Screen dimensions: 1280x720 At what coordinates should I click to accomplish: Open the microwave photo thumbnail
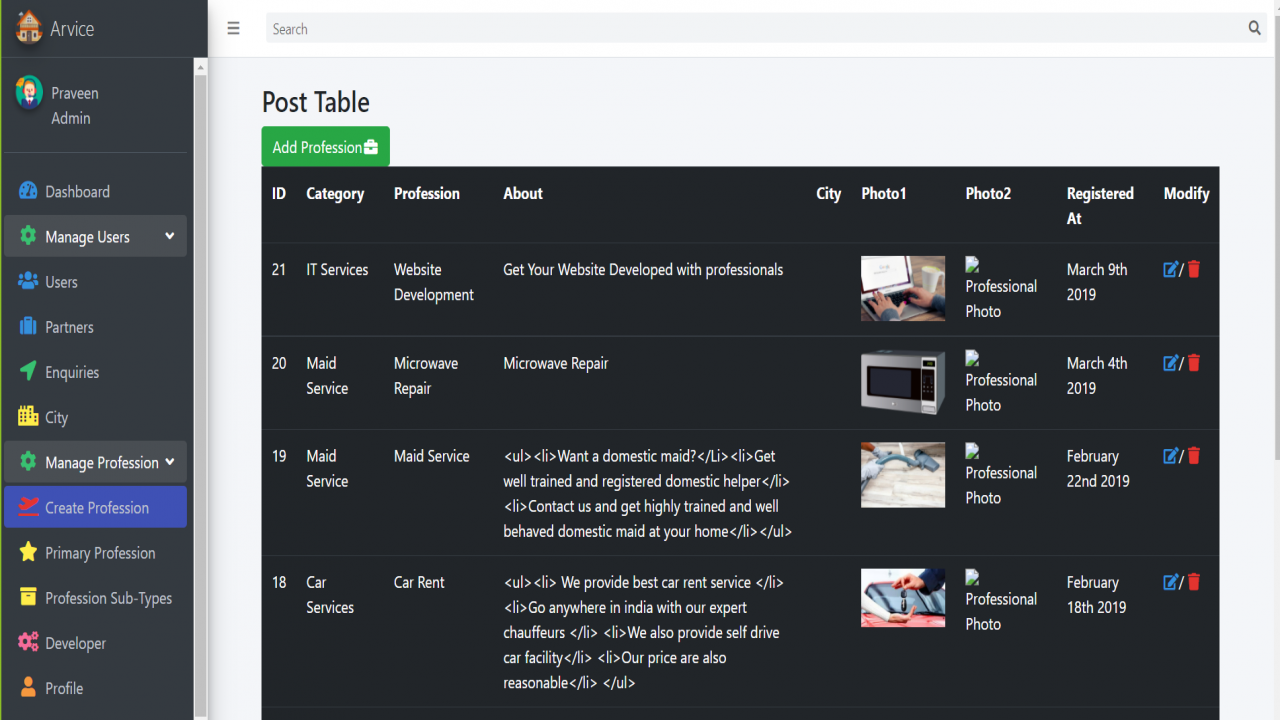903,382
